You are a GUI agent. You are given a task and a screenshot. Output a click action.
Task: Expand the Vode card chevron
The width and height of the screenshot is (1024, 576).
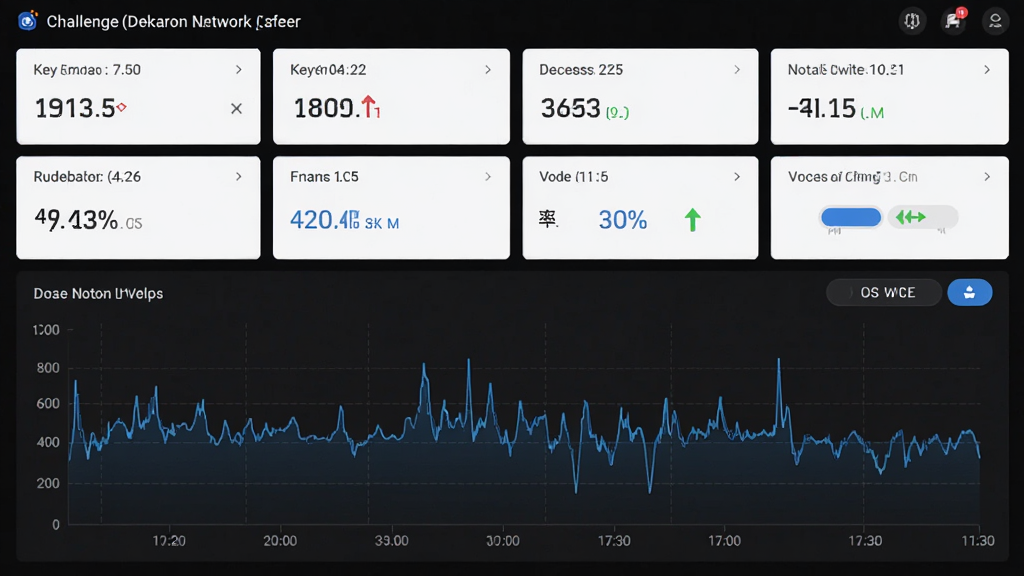point(737,177)
